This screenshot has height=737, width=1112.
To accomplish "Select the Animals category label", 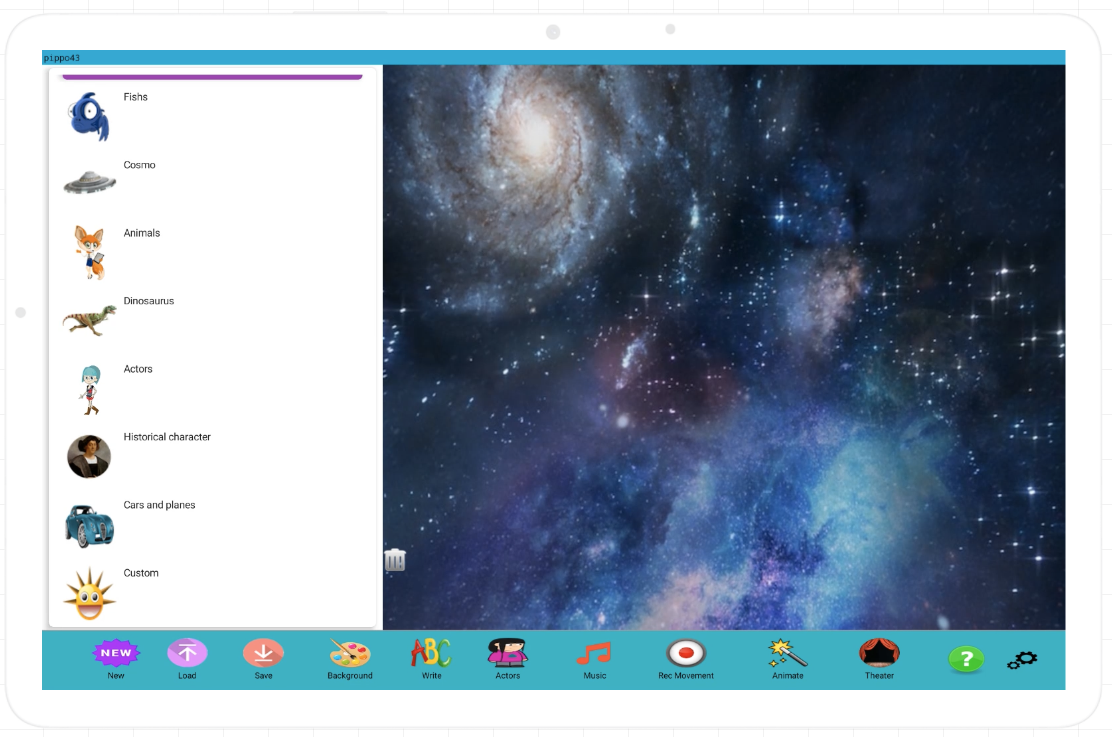I will 142,233.
